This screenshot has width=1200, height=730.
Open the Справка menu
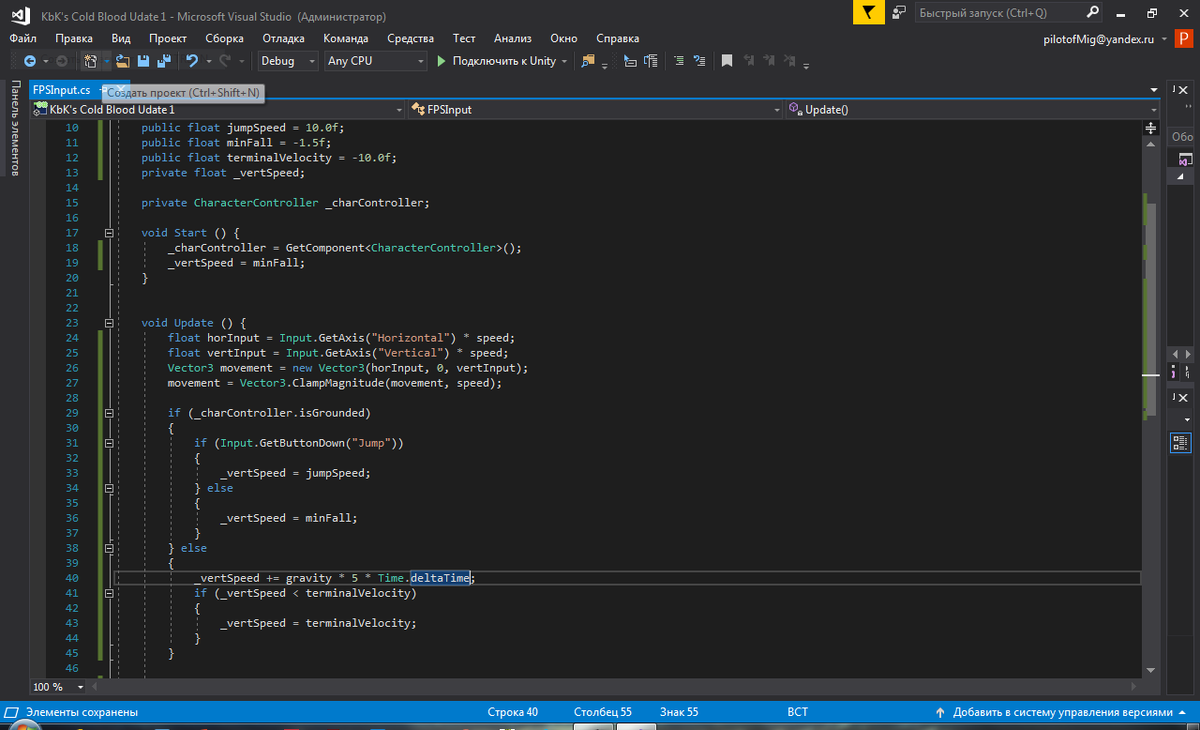coord(618,38)
